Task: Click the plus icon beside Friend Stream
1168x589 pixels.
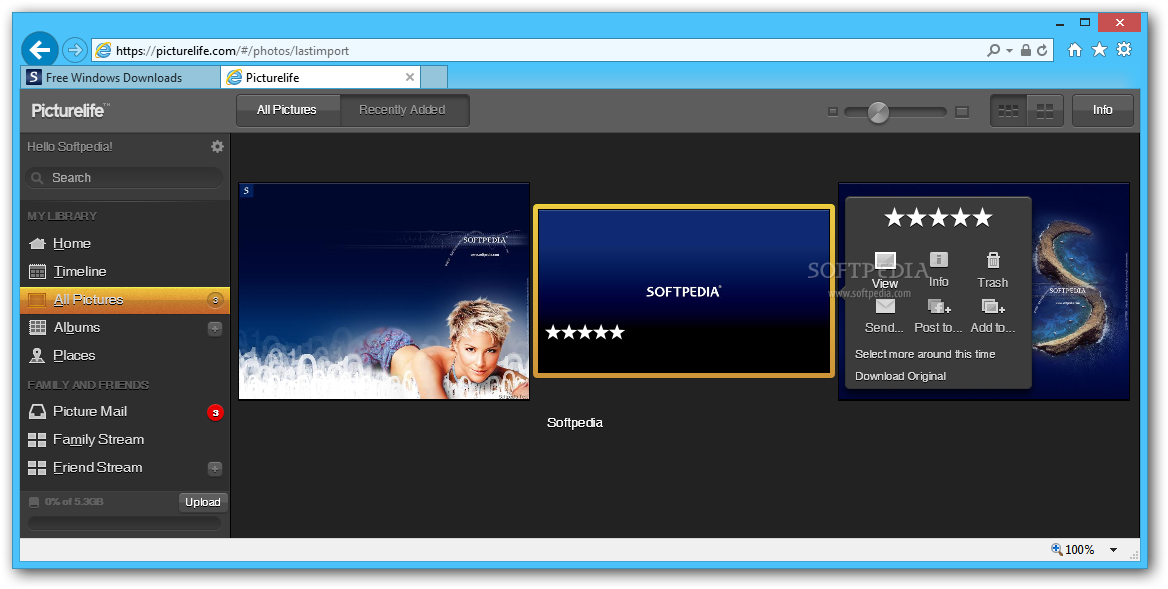Action: 215,468
